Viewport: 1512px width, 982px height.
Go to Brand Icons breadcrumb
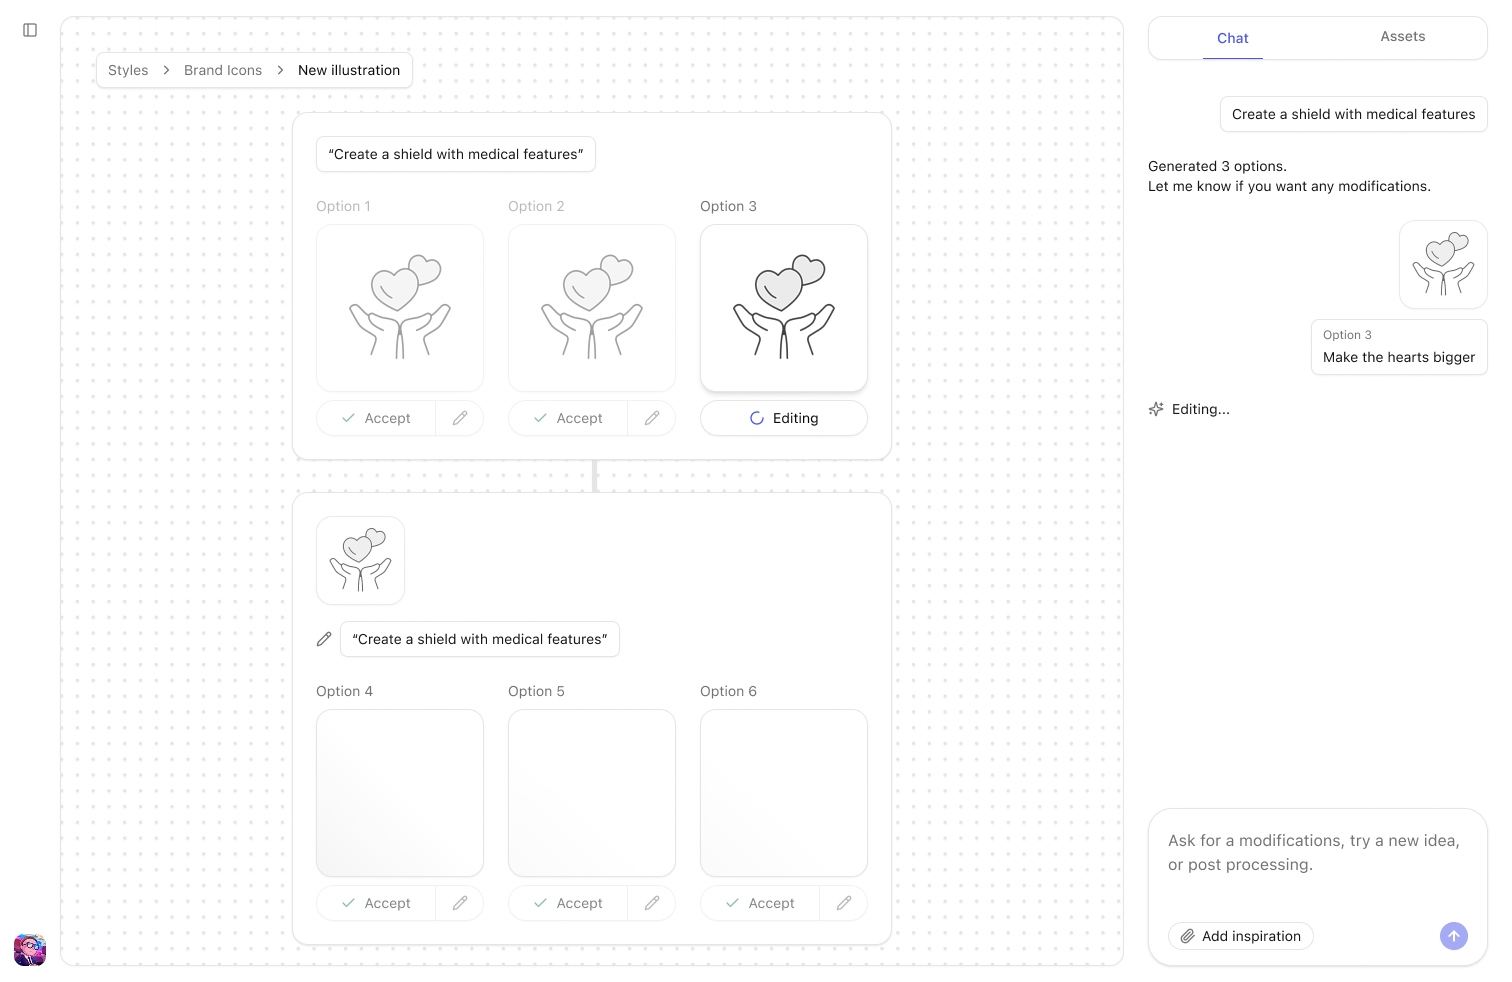click(x=223, y=70)
